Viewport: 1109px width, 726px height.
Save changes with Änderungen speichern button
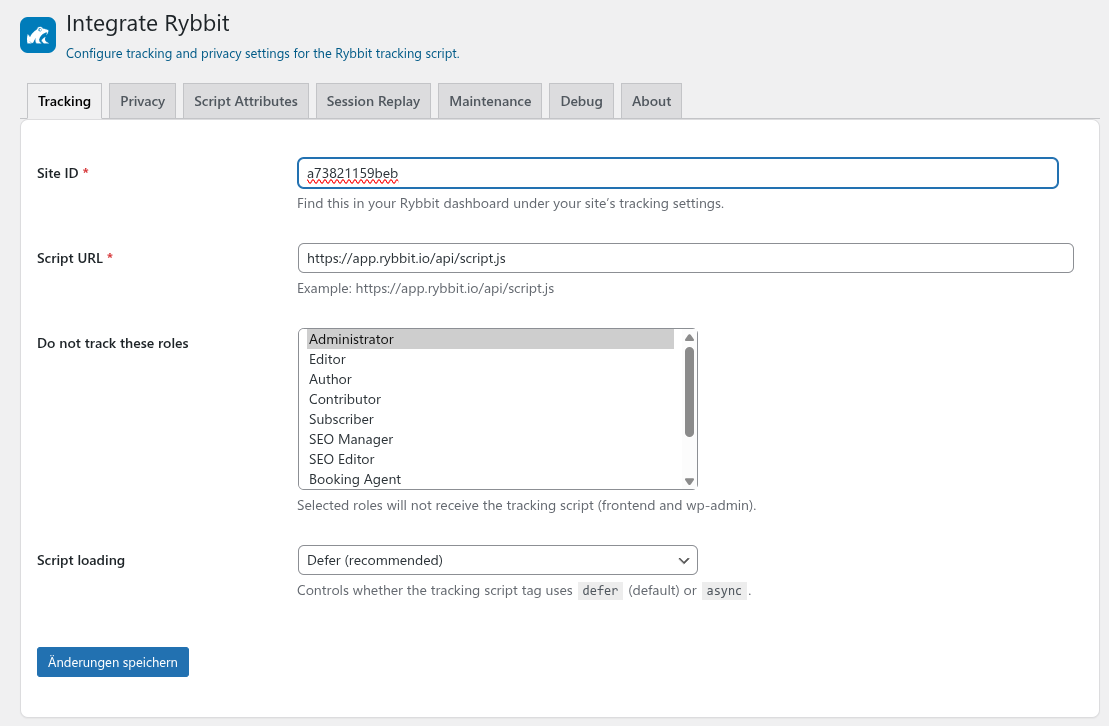point(112,662)
